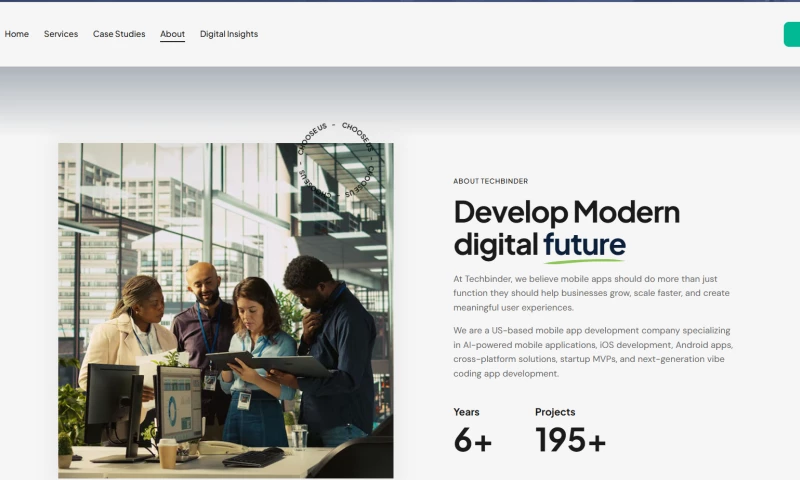800x480 pixels.
Task: Click the green button at top right
Action: pos(792,34)
